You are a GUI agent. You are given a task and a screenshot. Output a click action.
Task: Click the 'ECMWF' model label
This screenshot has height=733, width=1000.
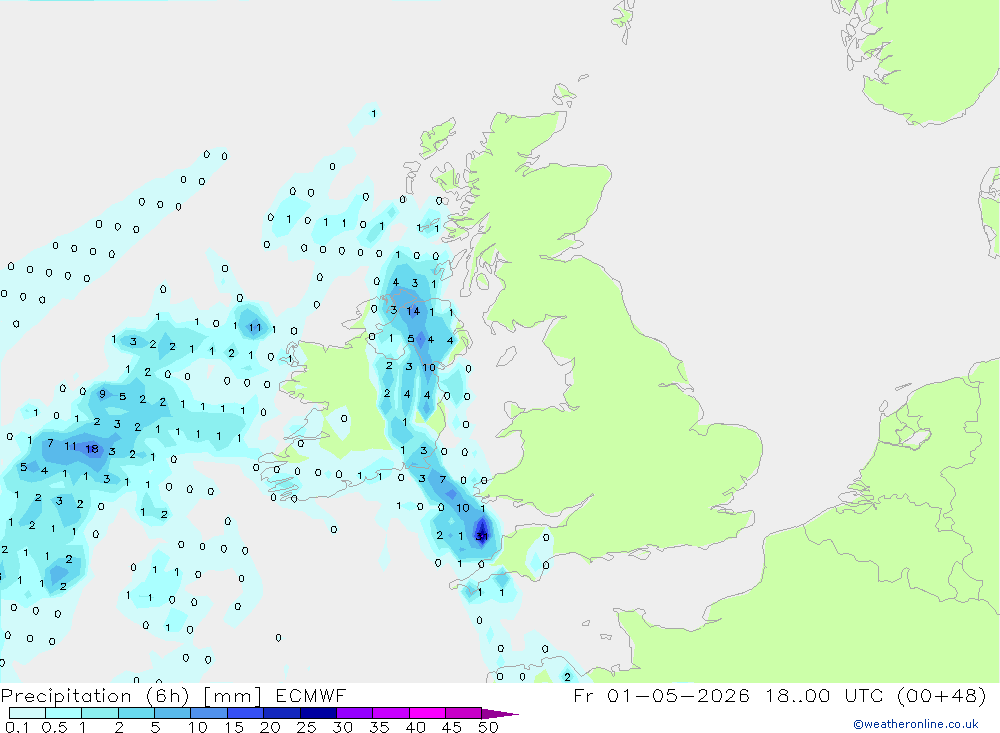coord(311,695)
